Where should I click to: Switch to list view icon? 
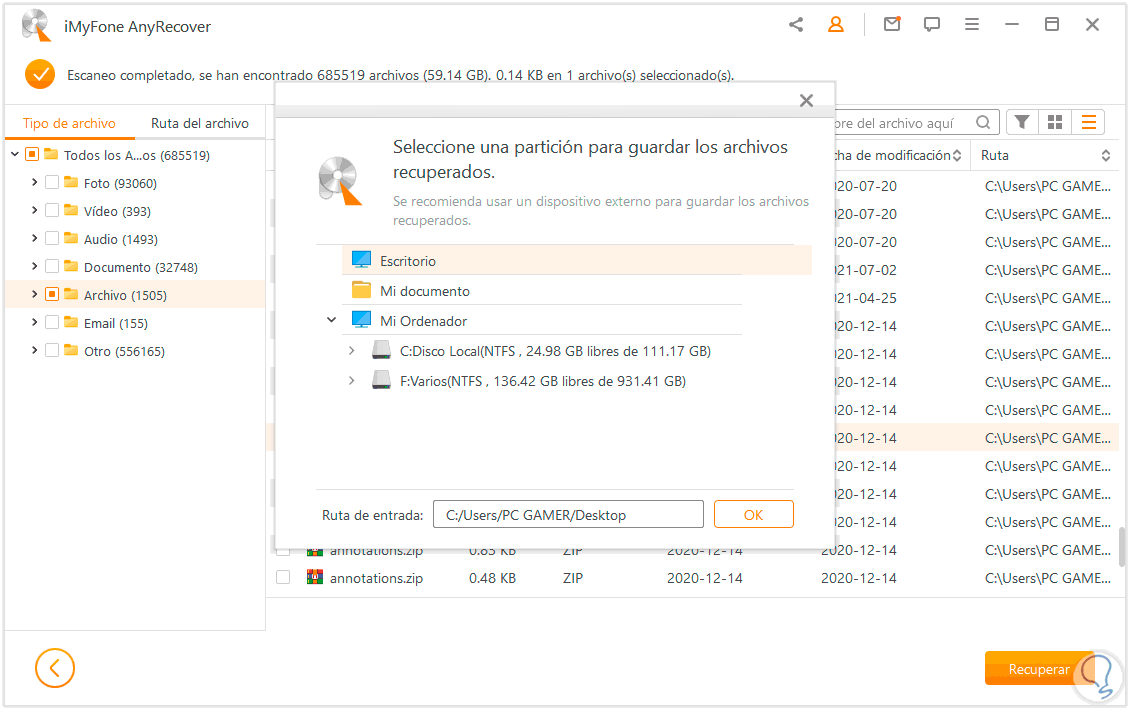[1088, 123]
